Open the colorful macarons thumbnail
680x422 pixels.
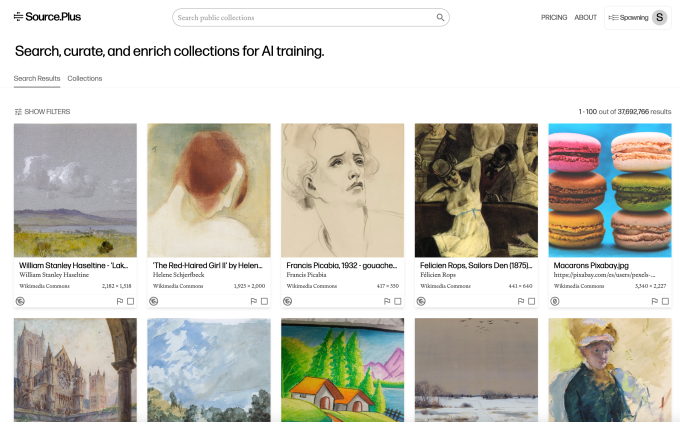(x=609, y=190)
